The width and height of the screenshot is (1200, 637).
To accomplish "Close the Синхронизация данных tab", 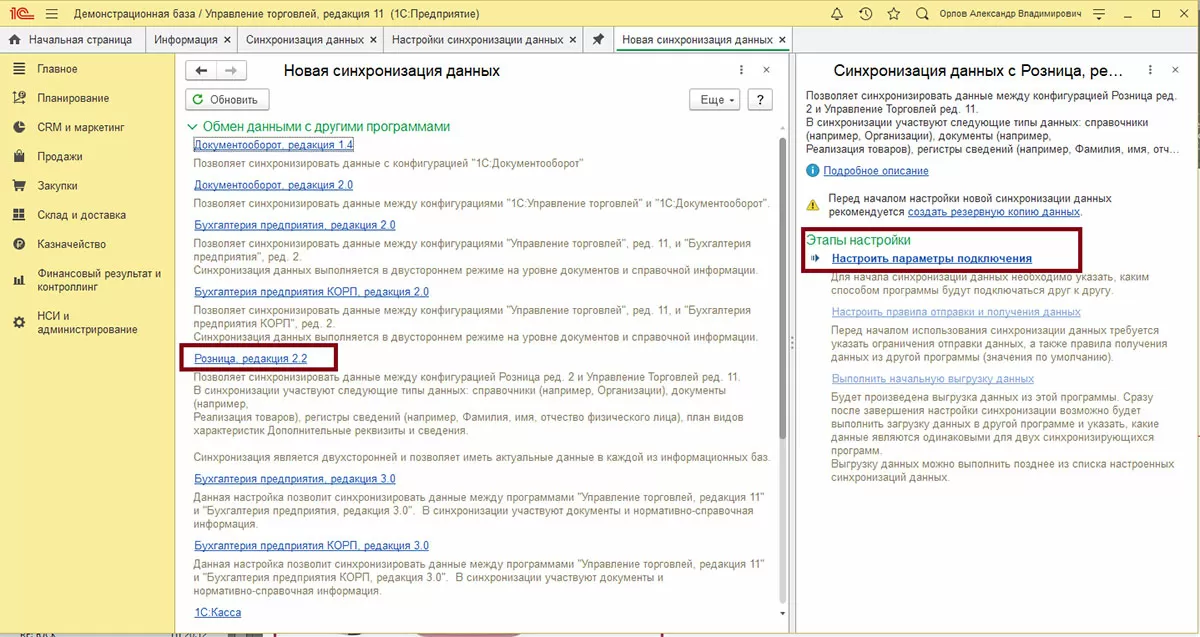I will (x=374, y=40).
